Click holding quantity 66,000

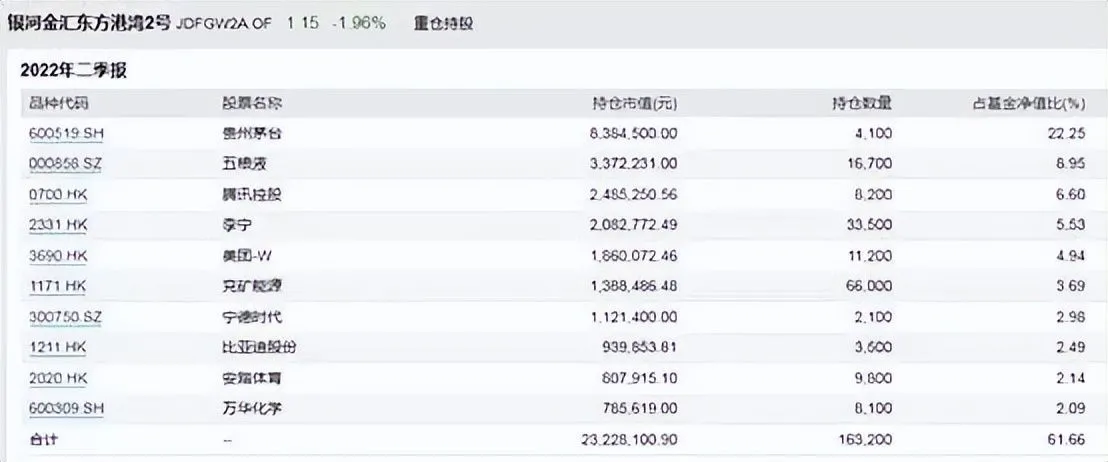871,286
